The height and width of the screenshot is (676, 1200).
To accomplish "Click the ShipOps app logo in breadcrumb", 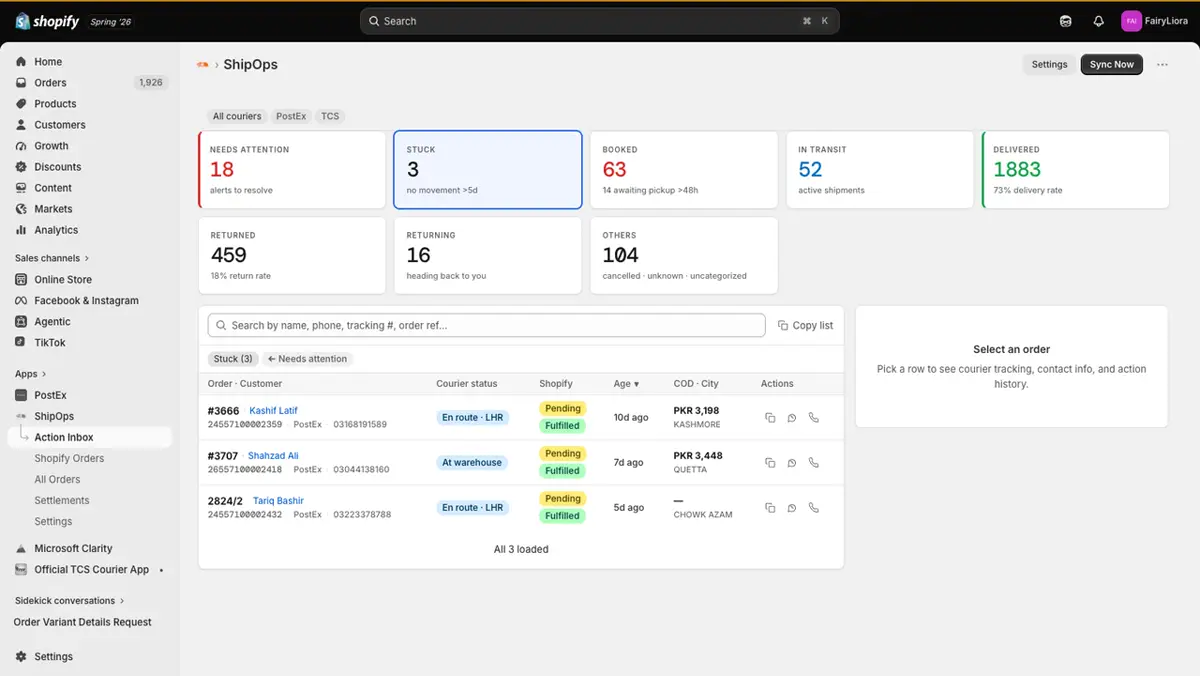I will pyautogui.click(x=203, y=64).
